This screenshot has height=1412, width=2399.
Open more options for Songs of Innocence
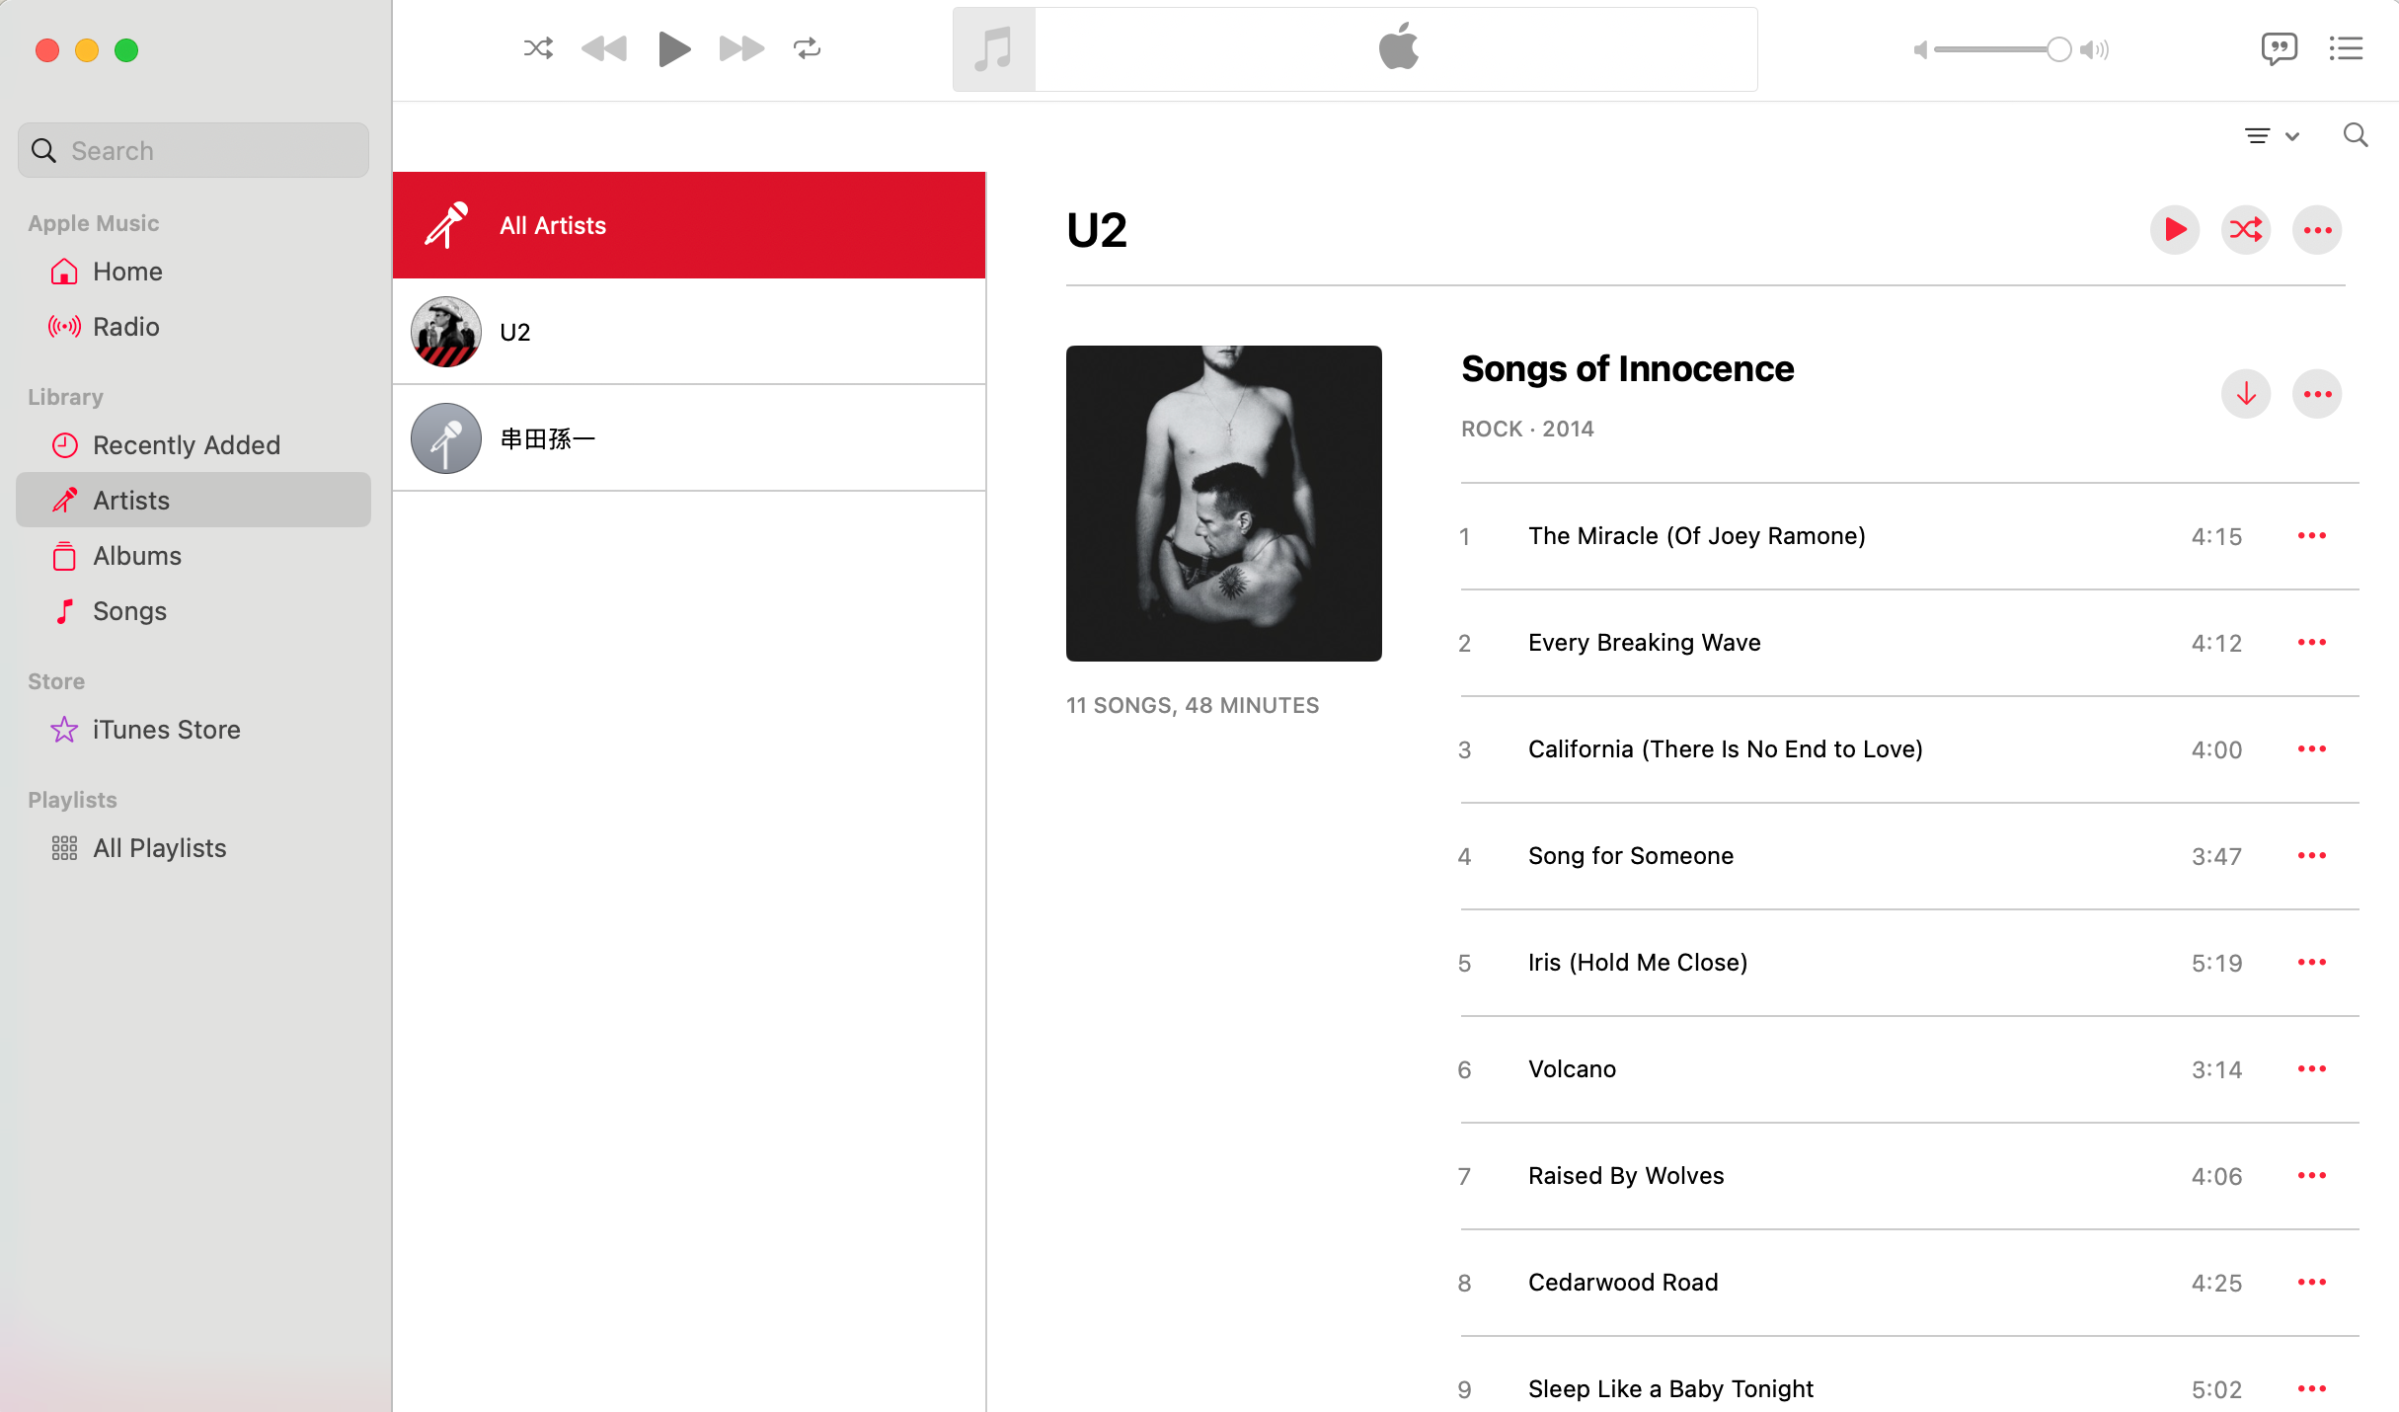click(2317, 394)
